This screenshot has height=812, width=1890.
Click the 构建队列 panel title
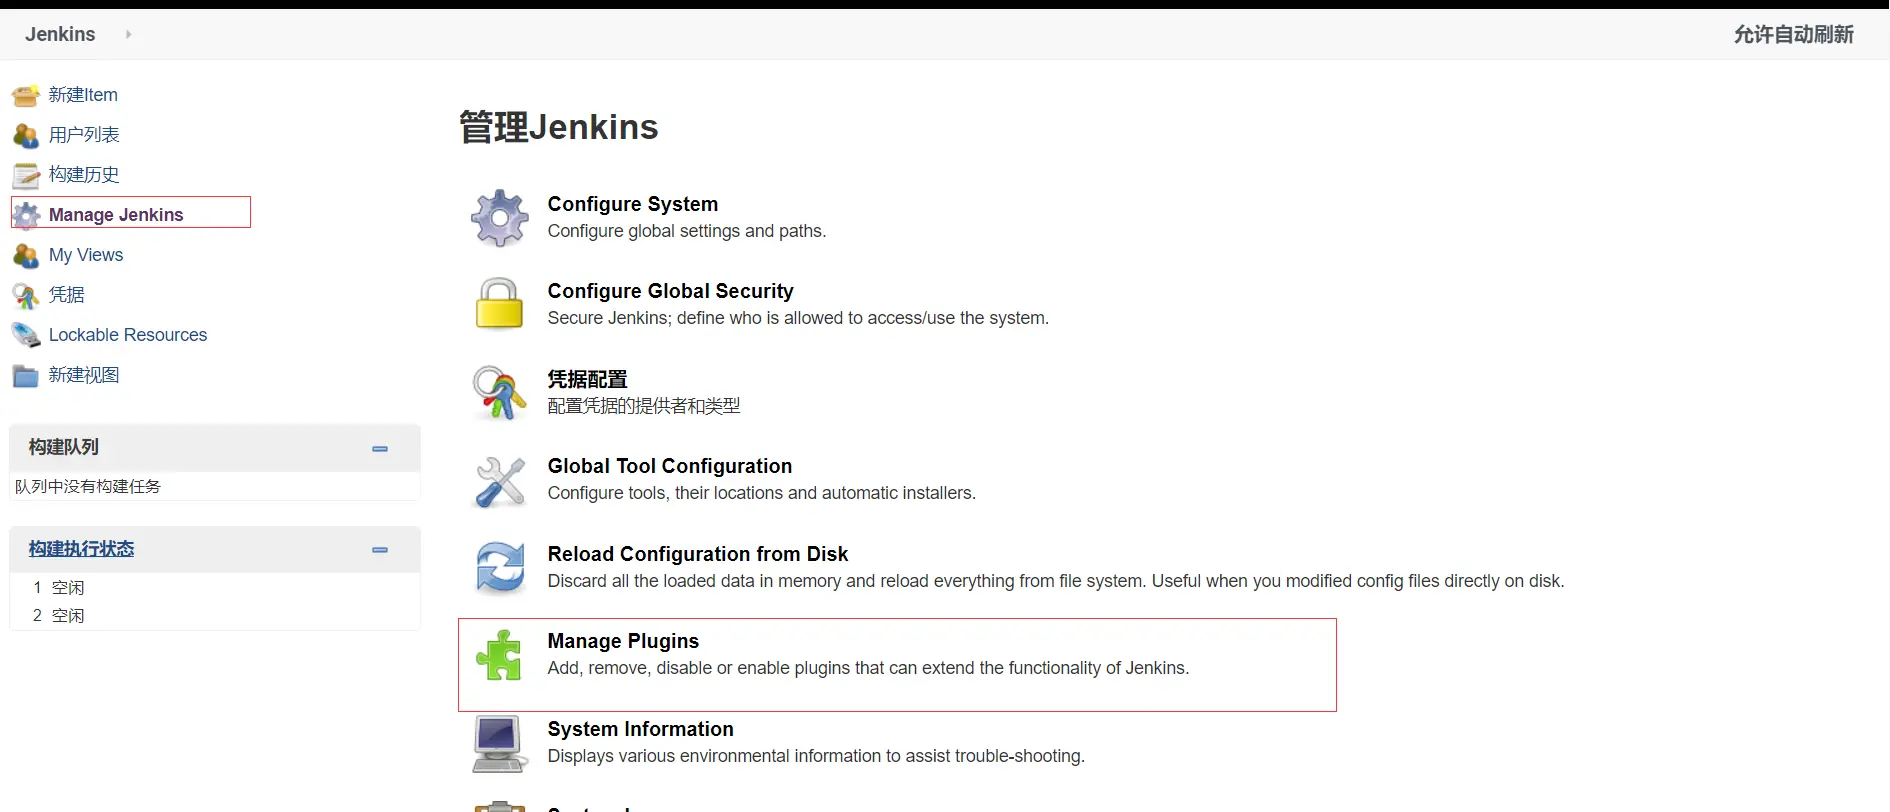pyautogui.click(x=64, y=447)
